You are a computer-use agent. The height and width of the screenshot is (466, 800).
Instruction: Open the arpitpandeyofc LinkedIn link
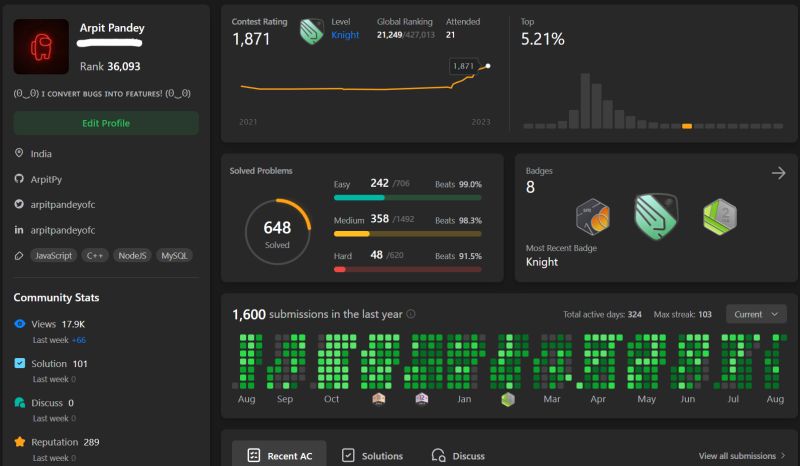(x=63, y=230)
